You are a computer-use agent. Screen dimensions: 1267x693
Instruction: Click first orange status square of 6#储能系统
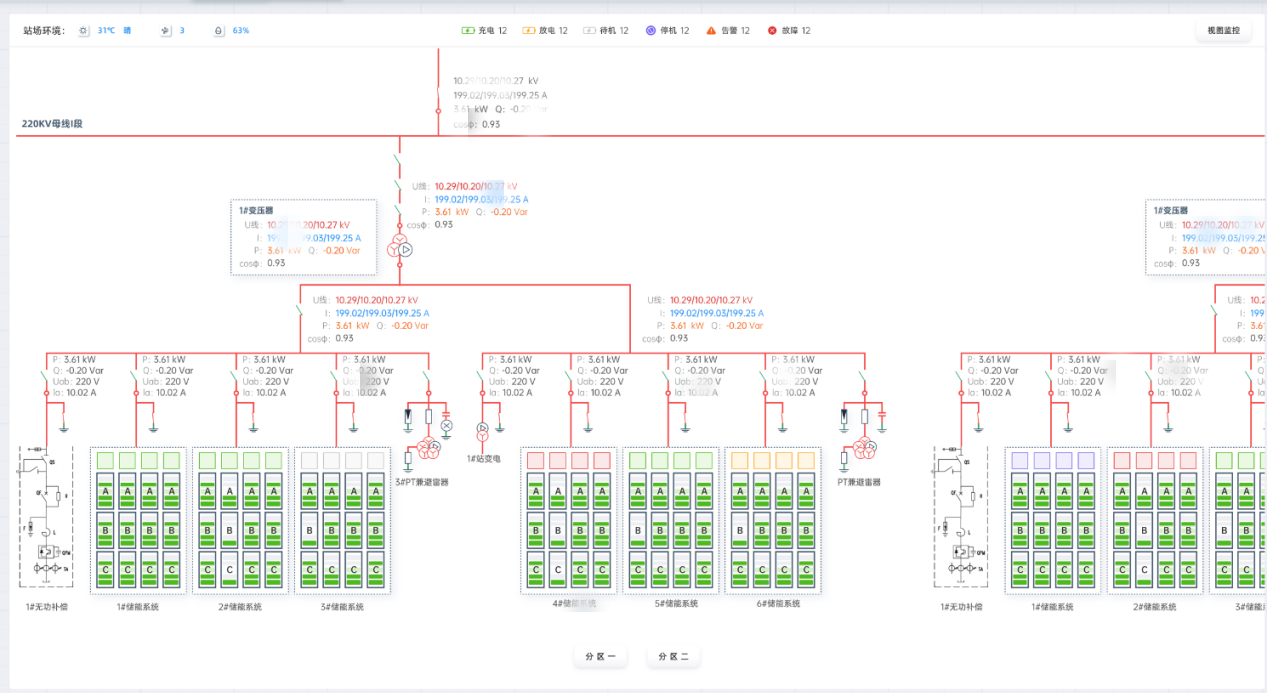[x=739, y=461]
